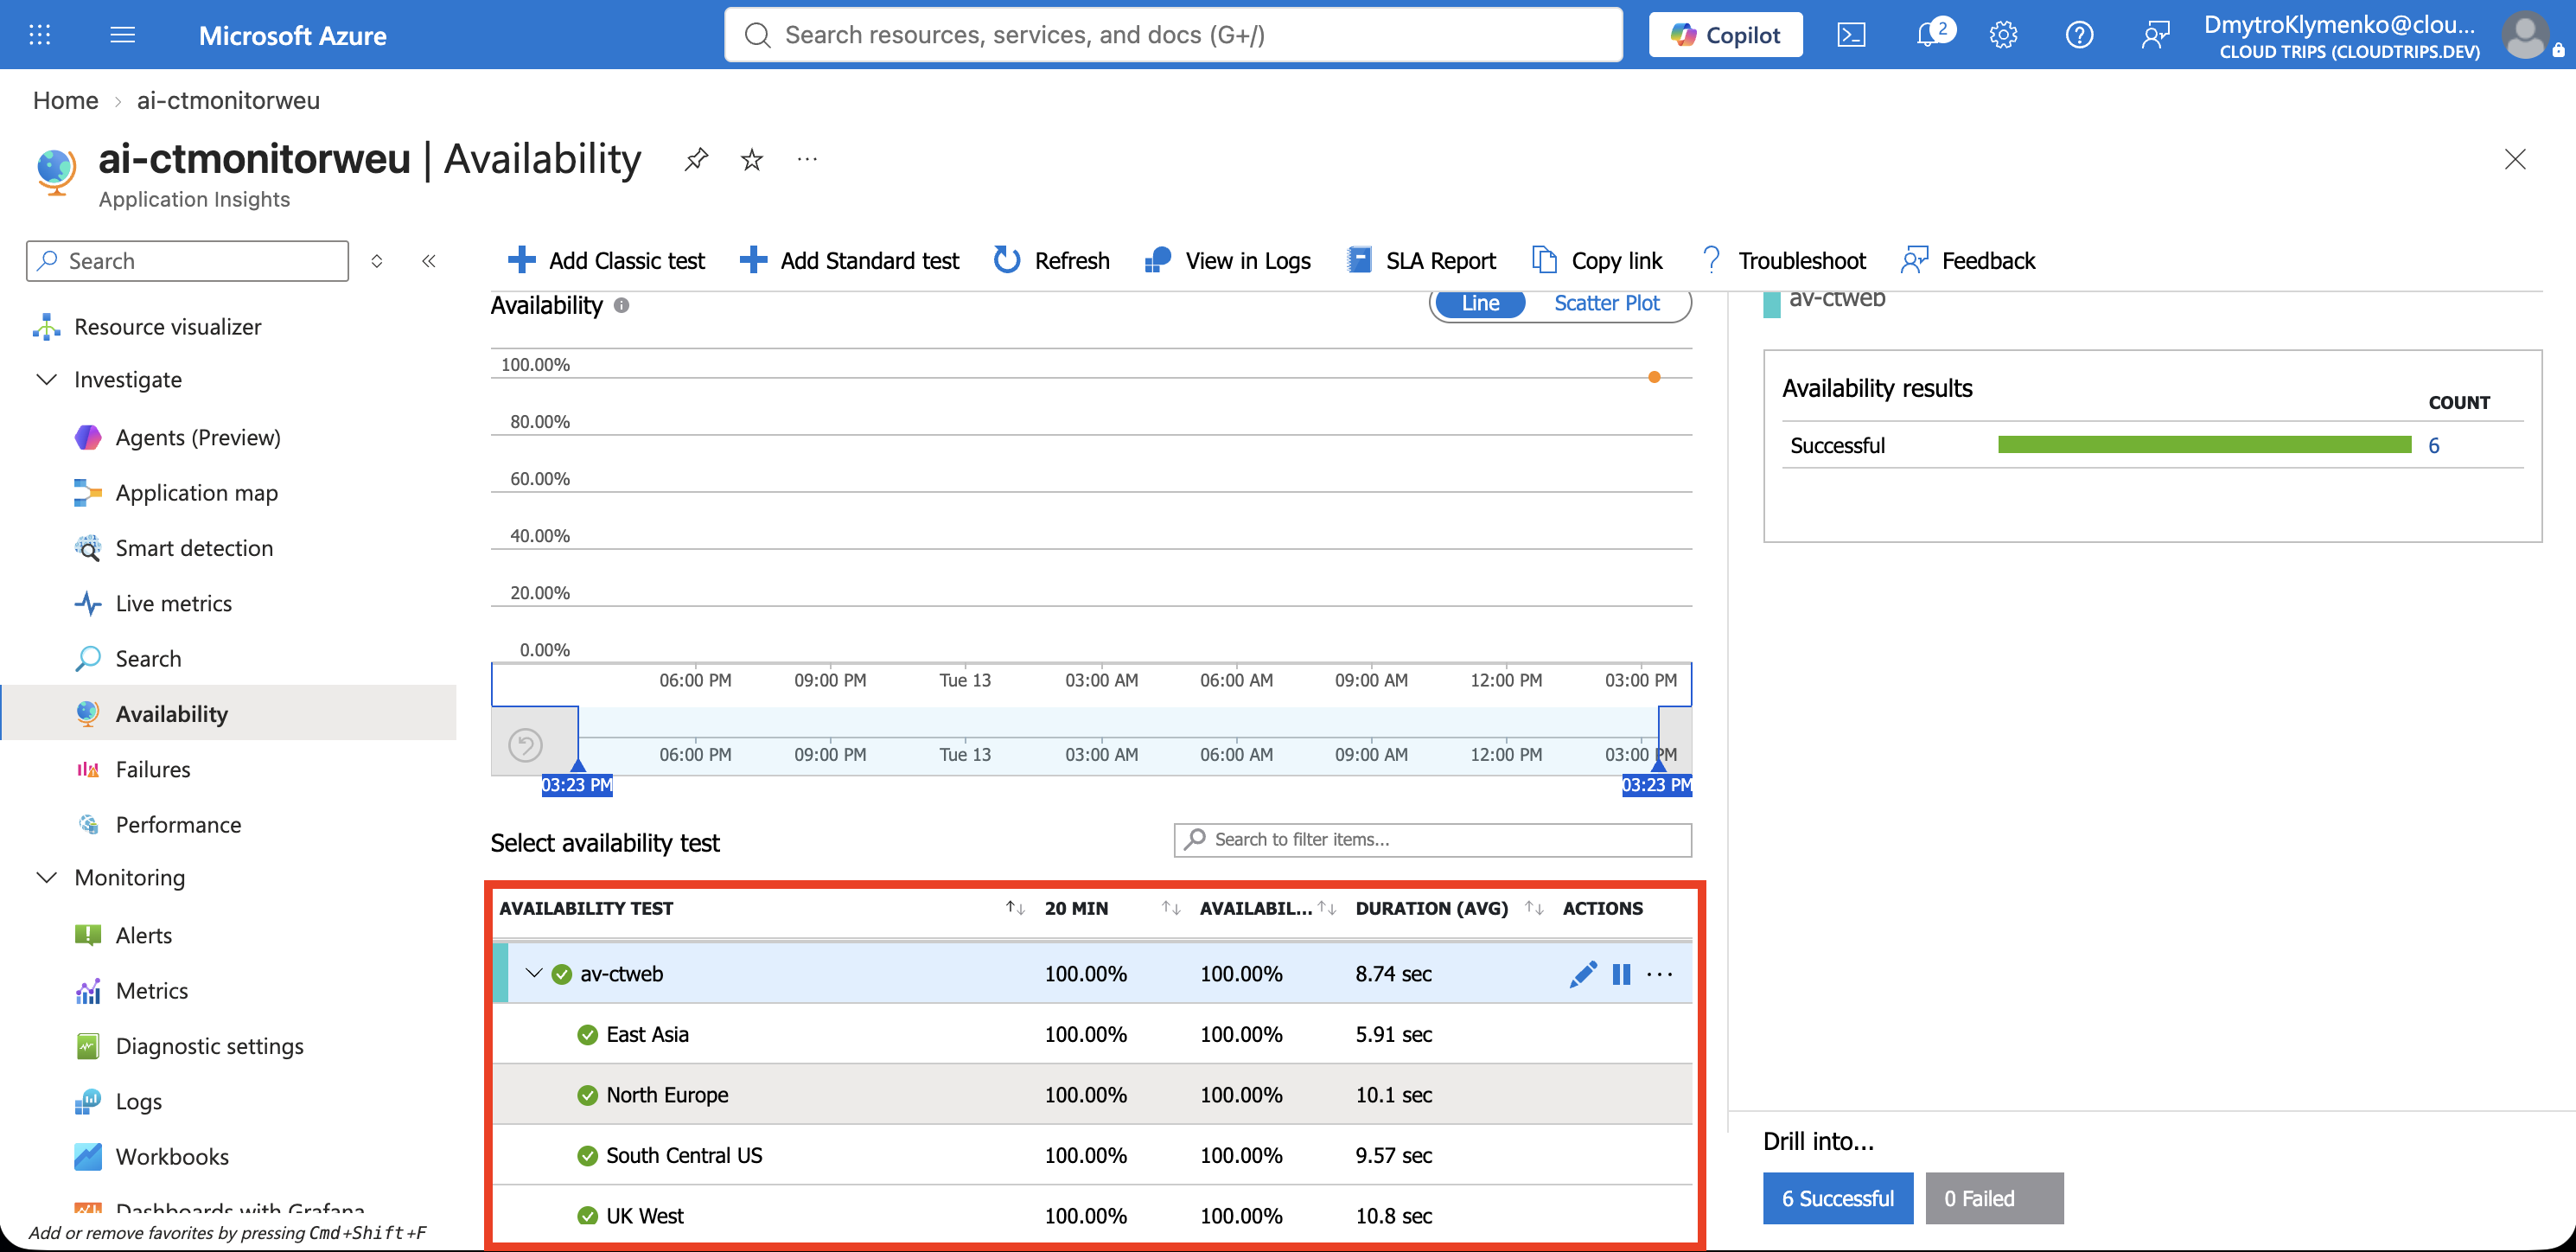Focus the Search to filter items field
This screenshot has width=2576, height=1252.
(1432, 840)
